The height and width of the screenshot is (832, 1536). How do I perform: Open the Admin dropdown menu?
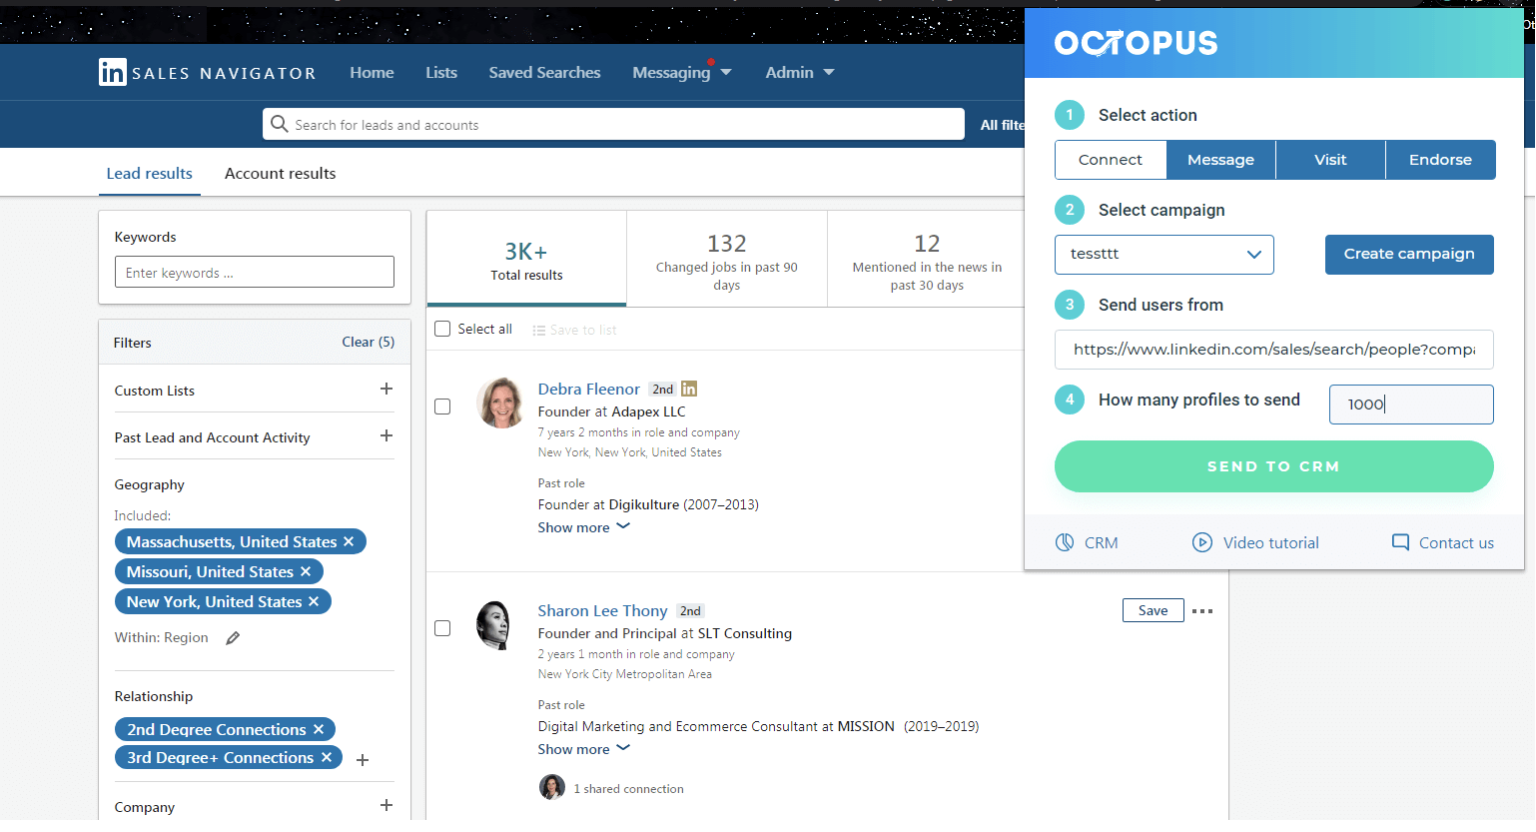(800, 73)
